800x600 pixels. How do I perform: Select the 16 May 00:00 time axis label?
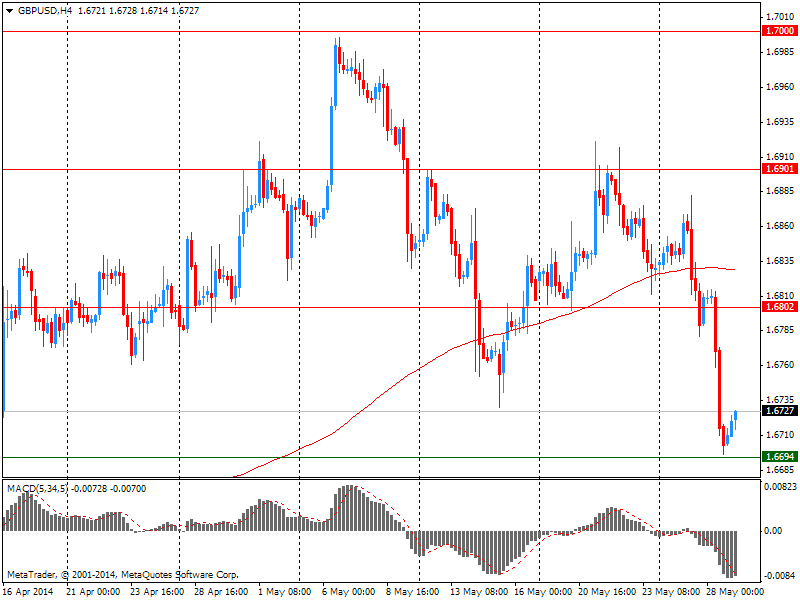541,592
